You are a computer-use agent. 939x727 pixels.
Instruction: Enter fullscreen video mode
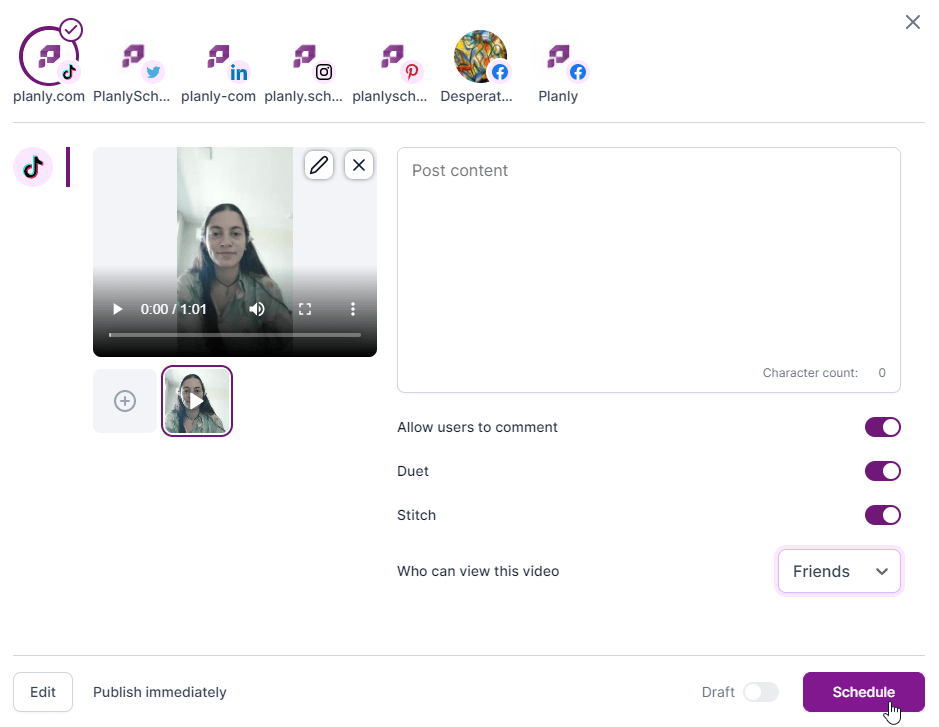point(305,309)
